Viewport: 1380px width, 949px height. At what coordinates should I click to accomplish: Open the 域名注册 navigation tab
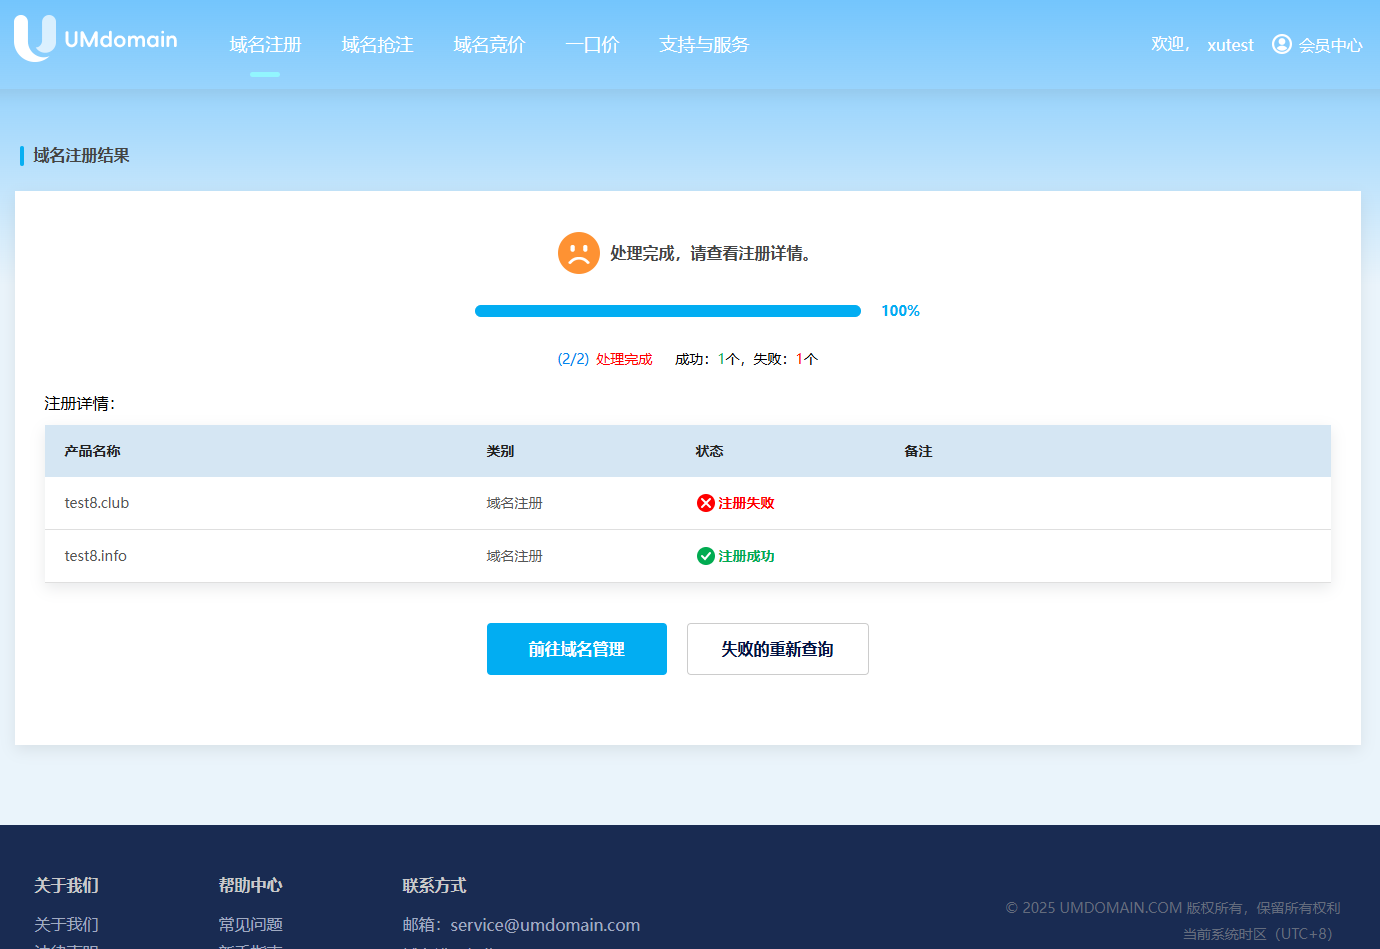point(265,45)
